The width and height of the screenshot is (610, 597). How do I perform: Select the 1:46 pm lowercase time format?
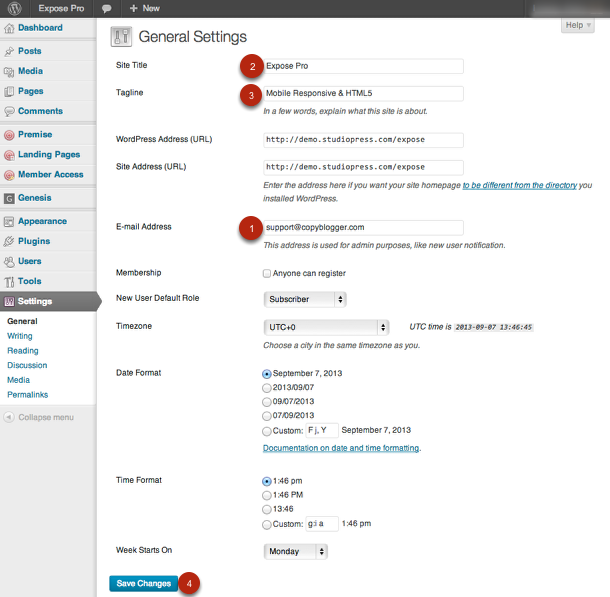pos(266,481)
